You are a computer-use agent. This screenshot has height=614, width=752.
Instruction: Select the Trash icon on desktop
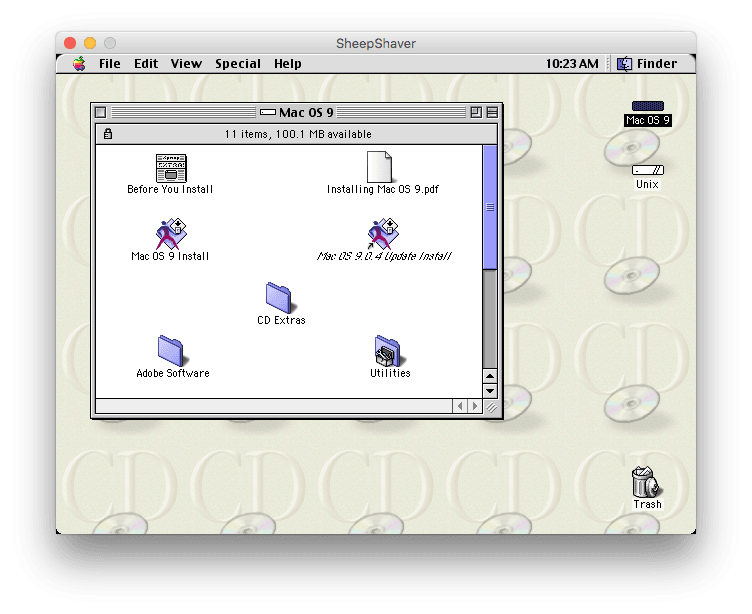(x=646, y=482)
